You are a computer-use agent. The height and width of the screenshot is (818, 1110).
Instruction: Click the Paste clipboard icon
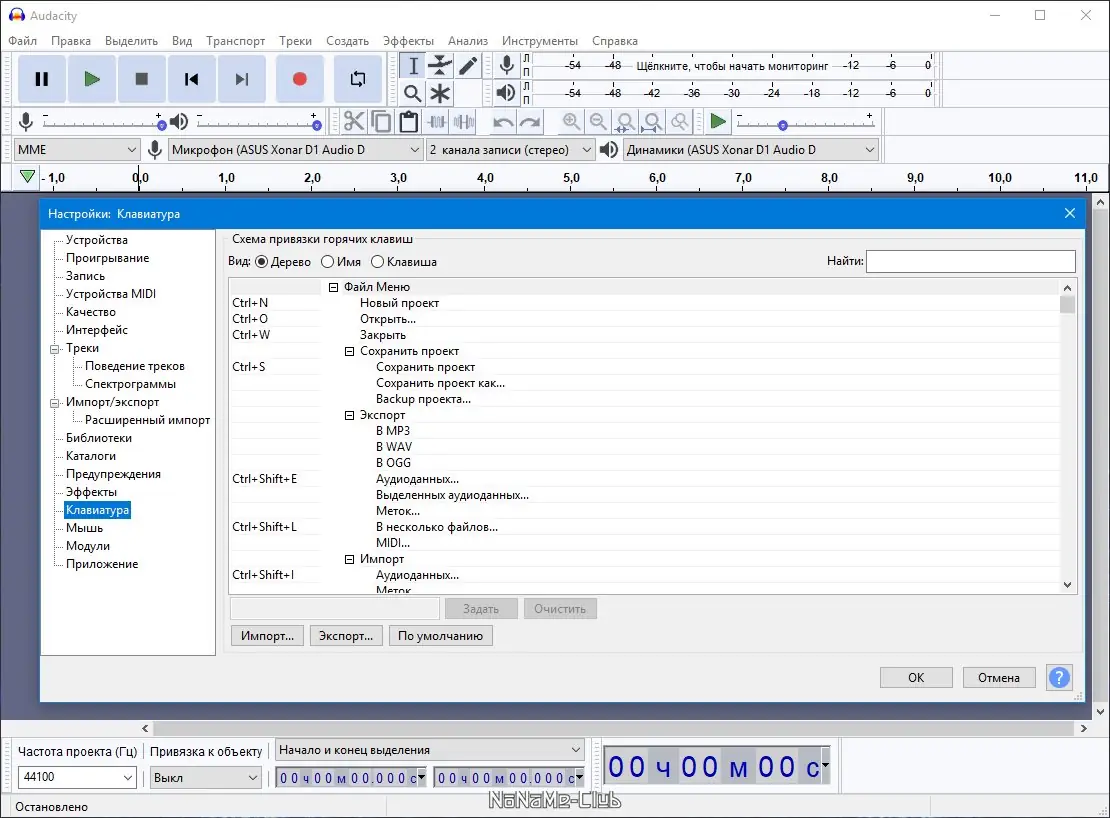pyautogui.click(x=408, y=122)
